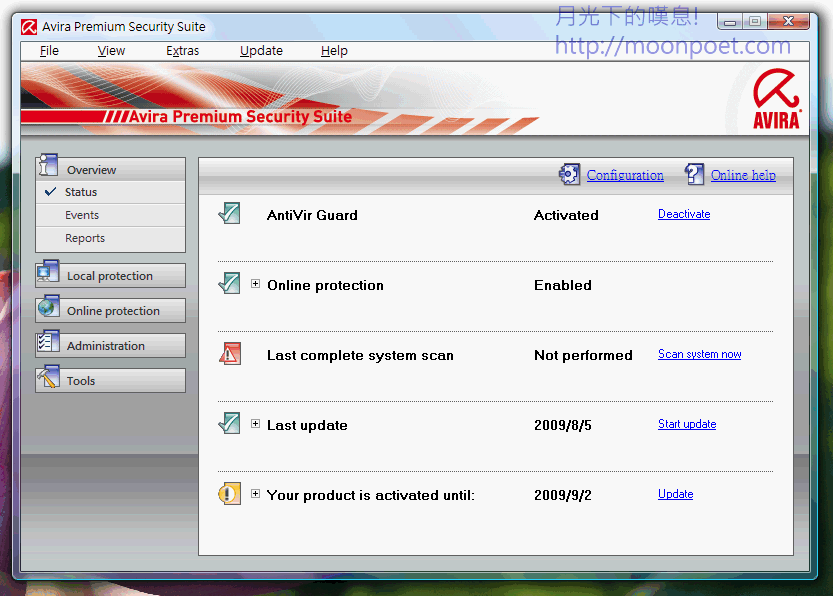Click the green check icon beside AntiVir Guard

click(x=230, y=214)
